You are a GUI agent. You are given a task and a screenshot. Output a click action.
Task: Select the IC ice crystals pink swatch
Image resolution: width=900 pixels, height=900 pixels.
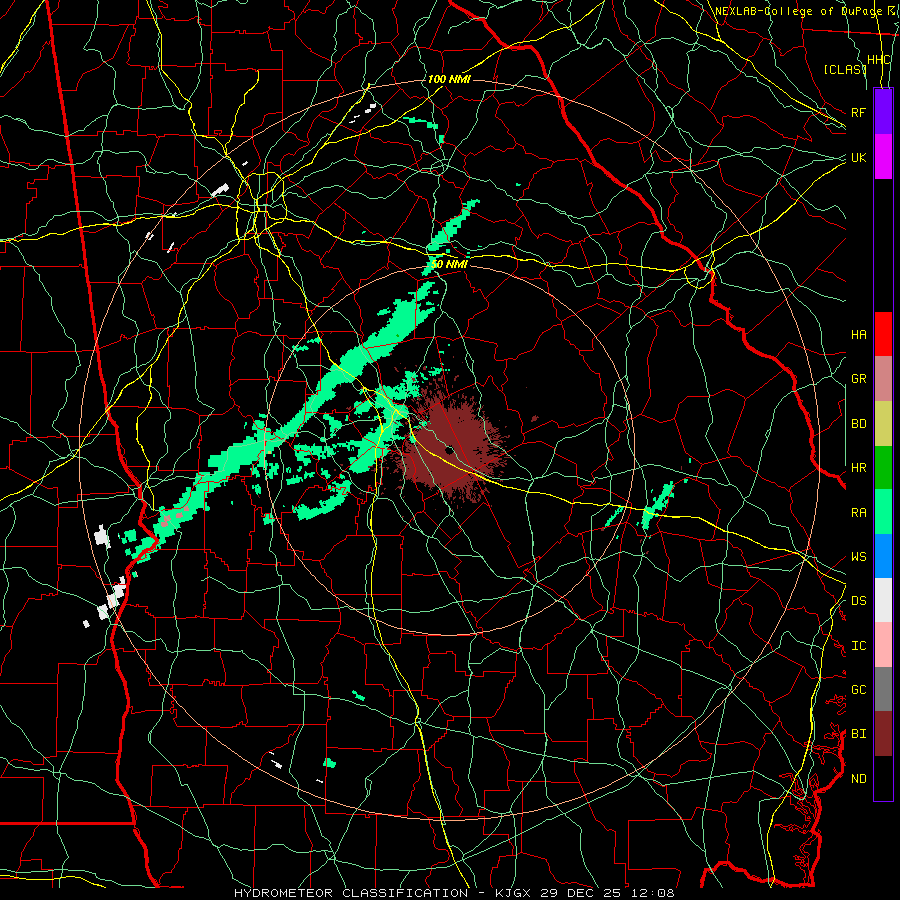pos(883,645)
